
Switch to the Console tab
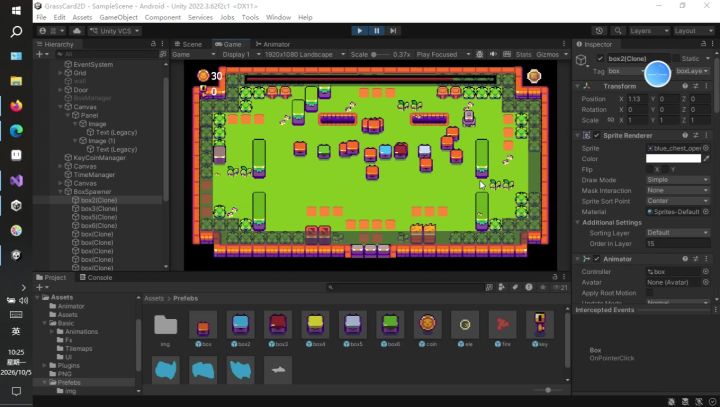tap(96, 277)
